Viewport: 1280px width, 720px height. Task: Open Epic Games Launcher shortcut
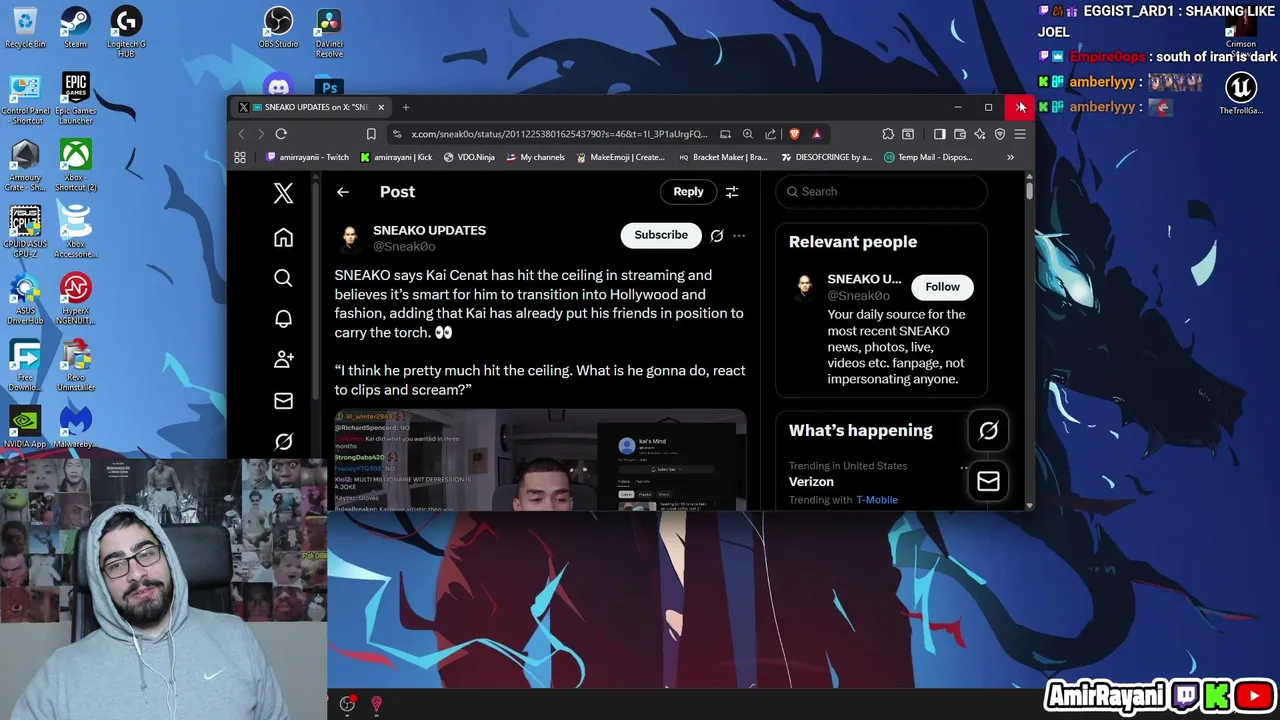75,98
